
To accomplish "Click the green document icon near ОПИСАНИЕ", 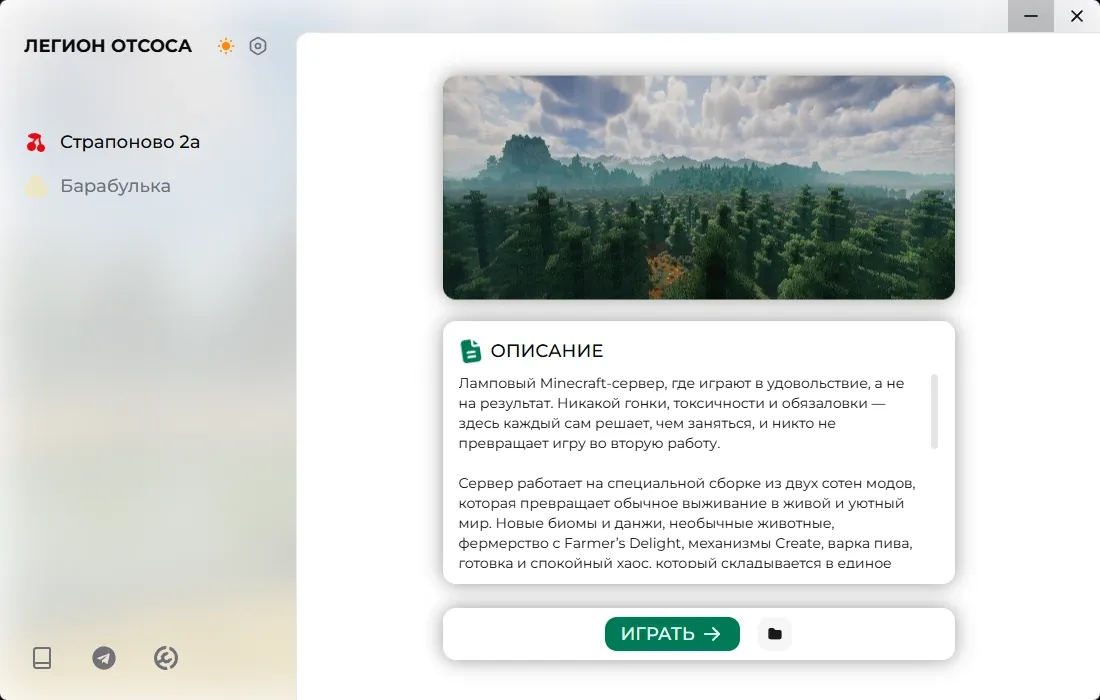I will (471, 351).
